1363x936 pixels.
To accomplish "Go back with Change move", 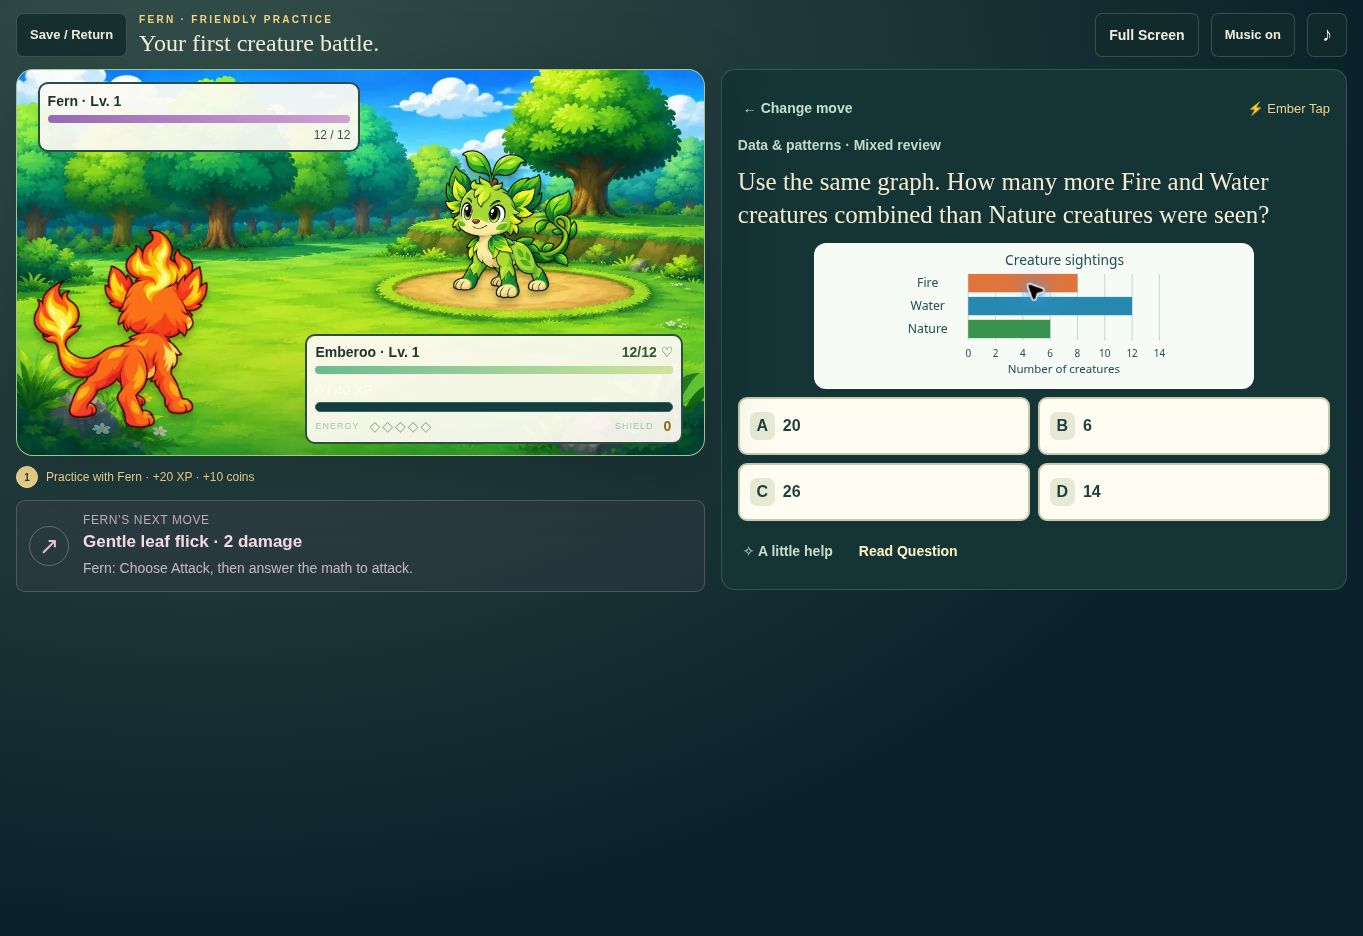I will [x=797, y=108].
